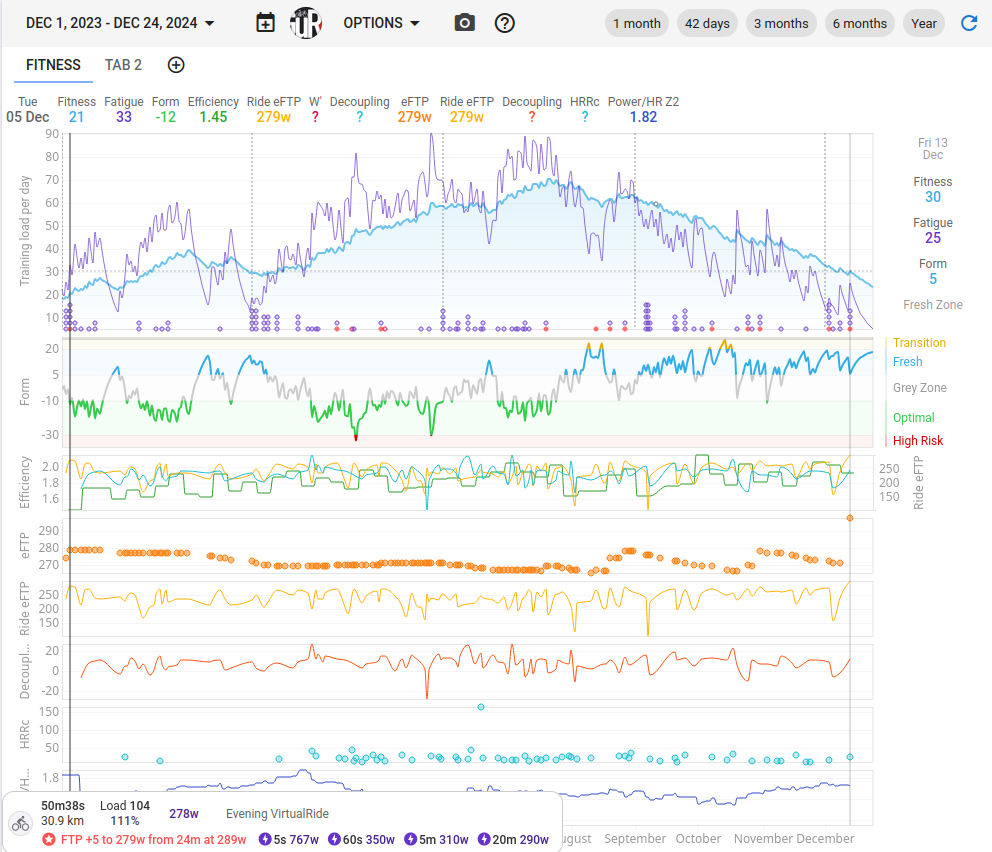Click the Efficiency value 1.45
Image resolution: width=992 pixels, height=852 pixels.
(x=213, y=117)
